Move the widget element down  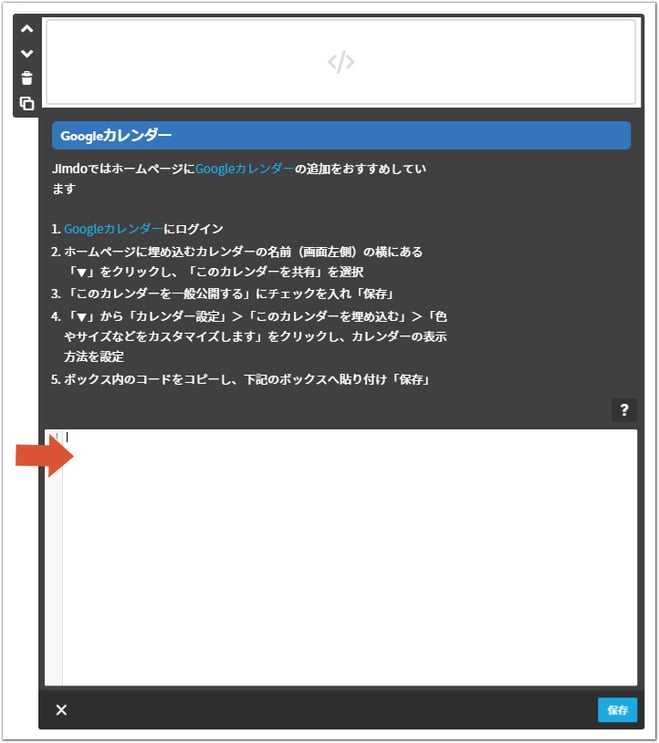tap(27, 54)
